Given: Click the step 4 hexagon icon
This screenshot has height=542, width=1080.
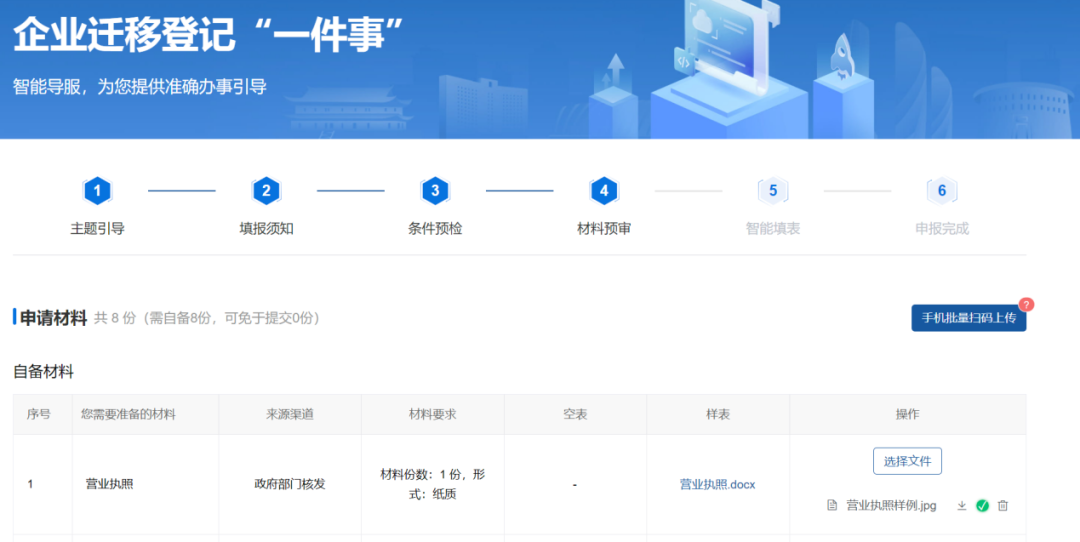Looking at the screenshot, I should click(x=604, y=190).
